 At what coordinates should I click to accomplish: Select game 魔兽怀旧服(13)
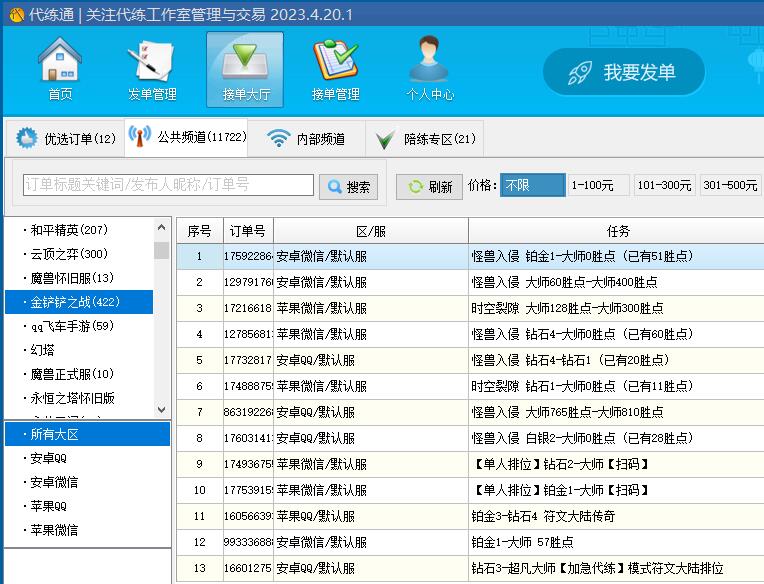(79, 278)
